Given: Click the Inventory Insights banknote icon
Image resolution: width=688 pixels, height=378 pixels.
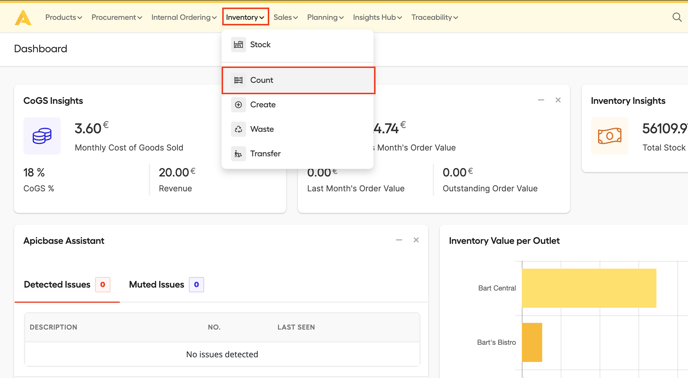Looking at the screenshot, I should pyautogui.click(x=609, y=136).
